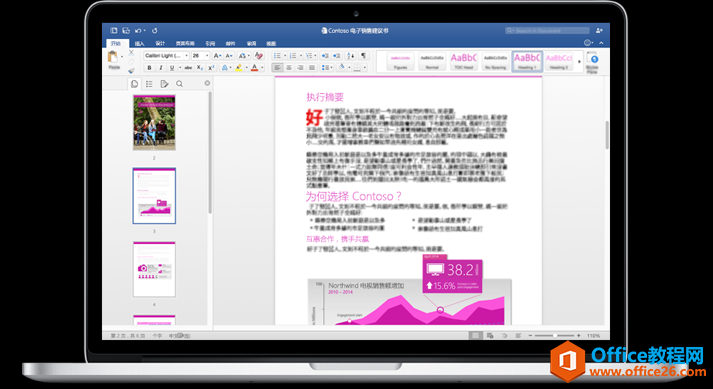The image size is (713, 389).
Task: Select the No Spacing style
Action: tap(495, 61)
